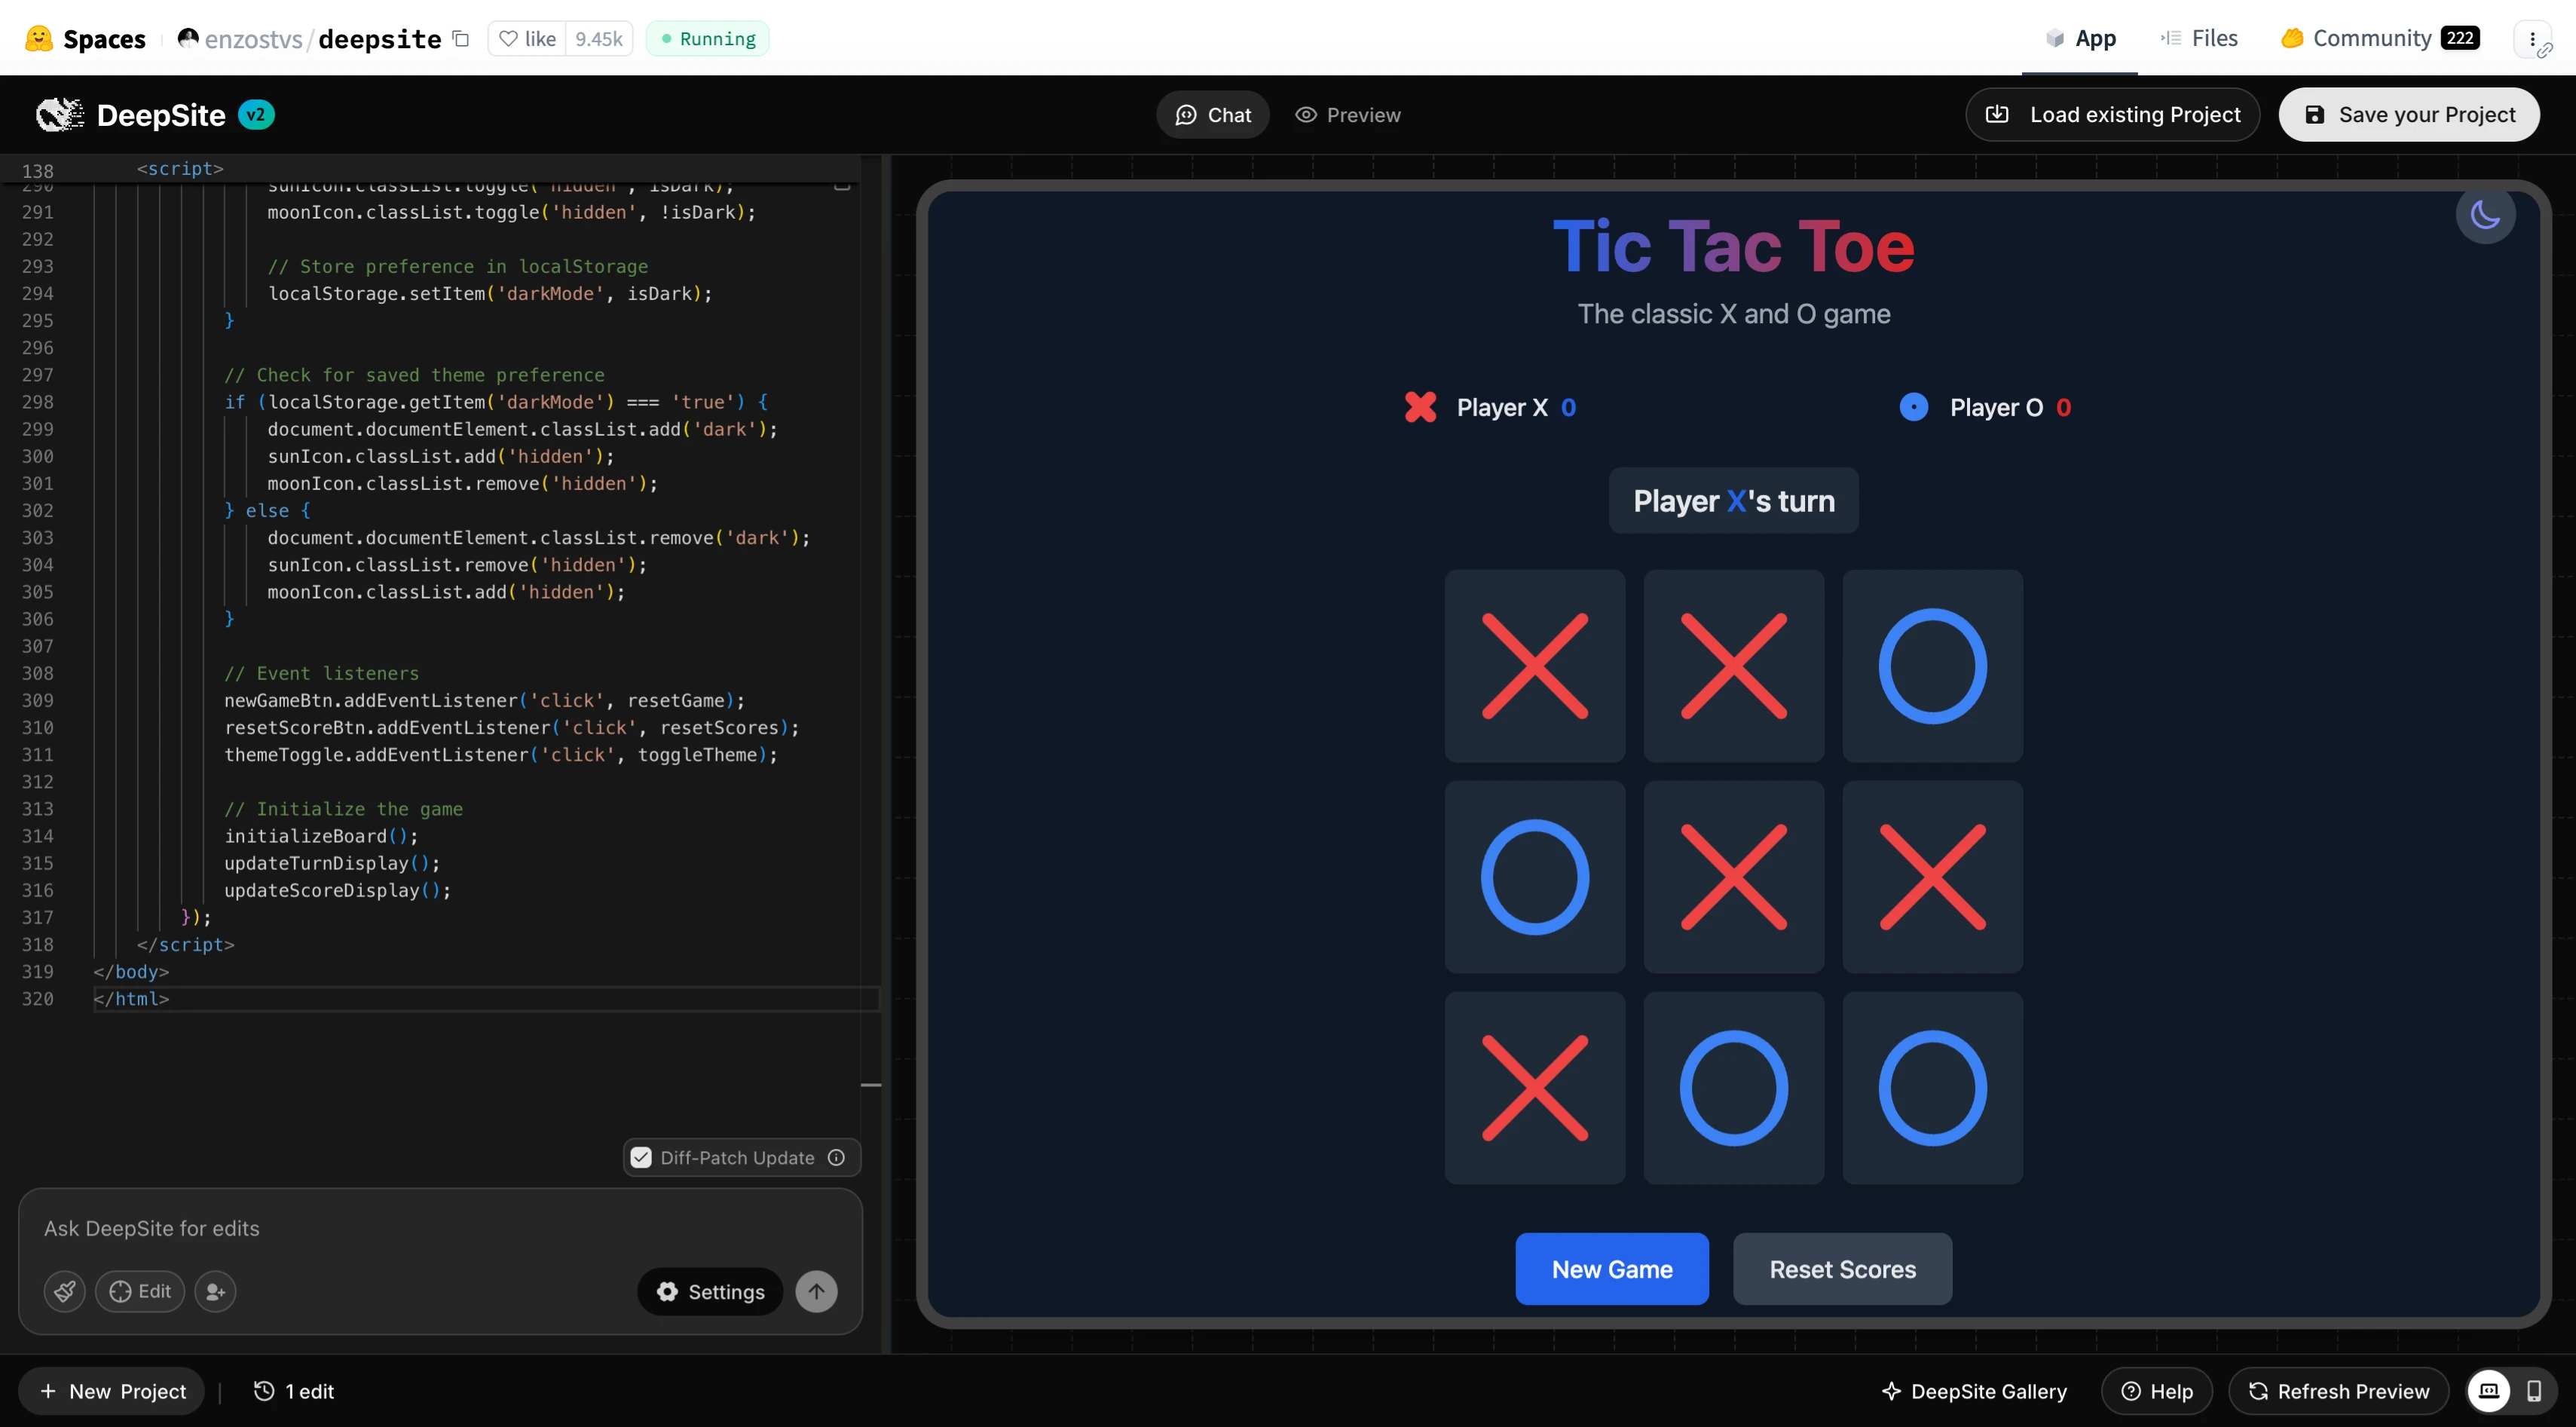Image resolution: width=2576 pixels, height=1427 pixels.
Task: Click the Hugging Face Spaces logo
Action: 85,38
